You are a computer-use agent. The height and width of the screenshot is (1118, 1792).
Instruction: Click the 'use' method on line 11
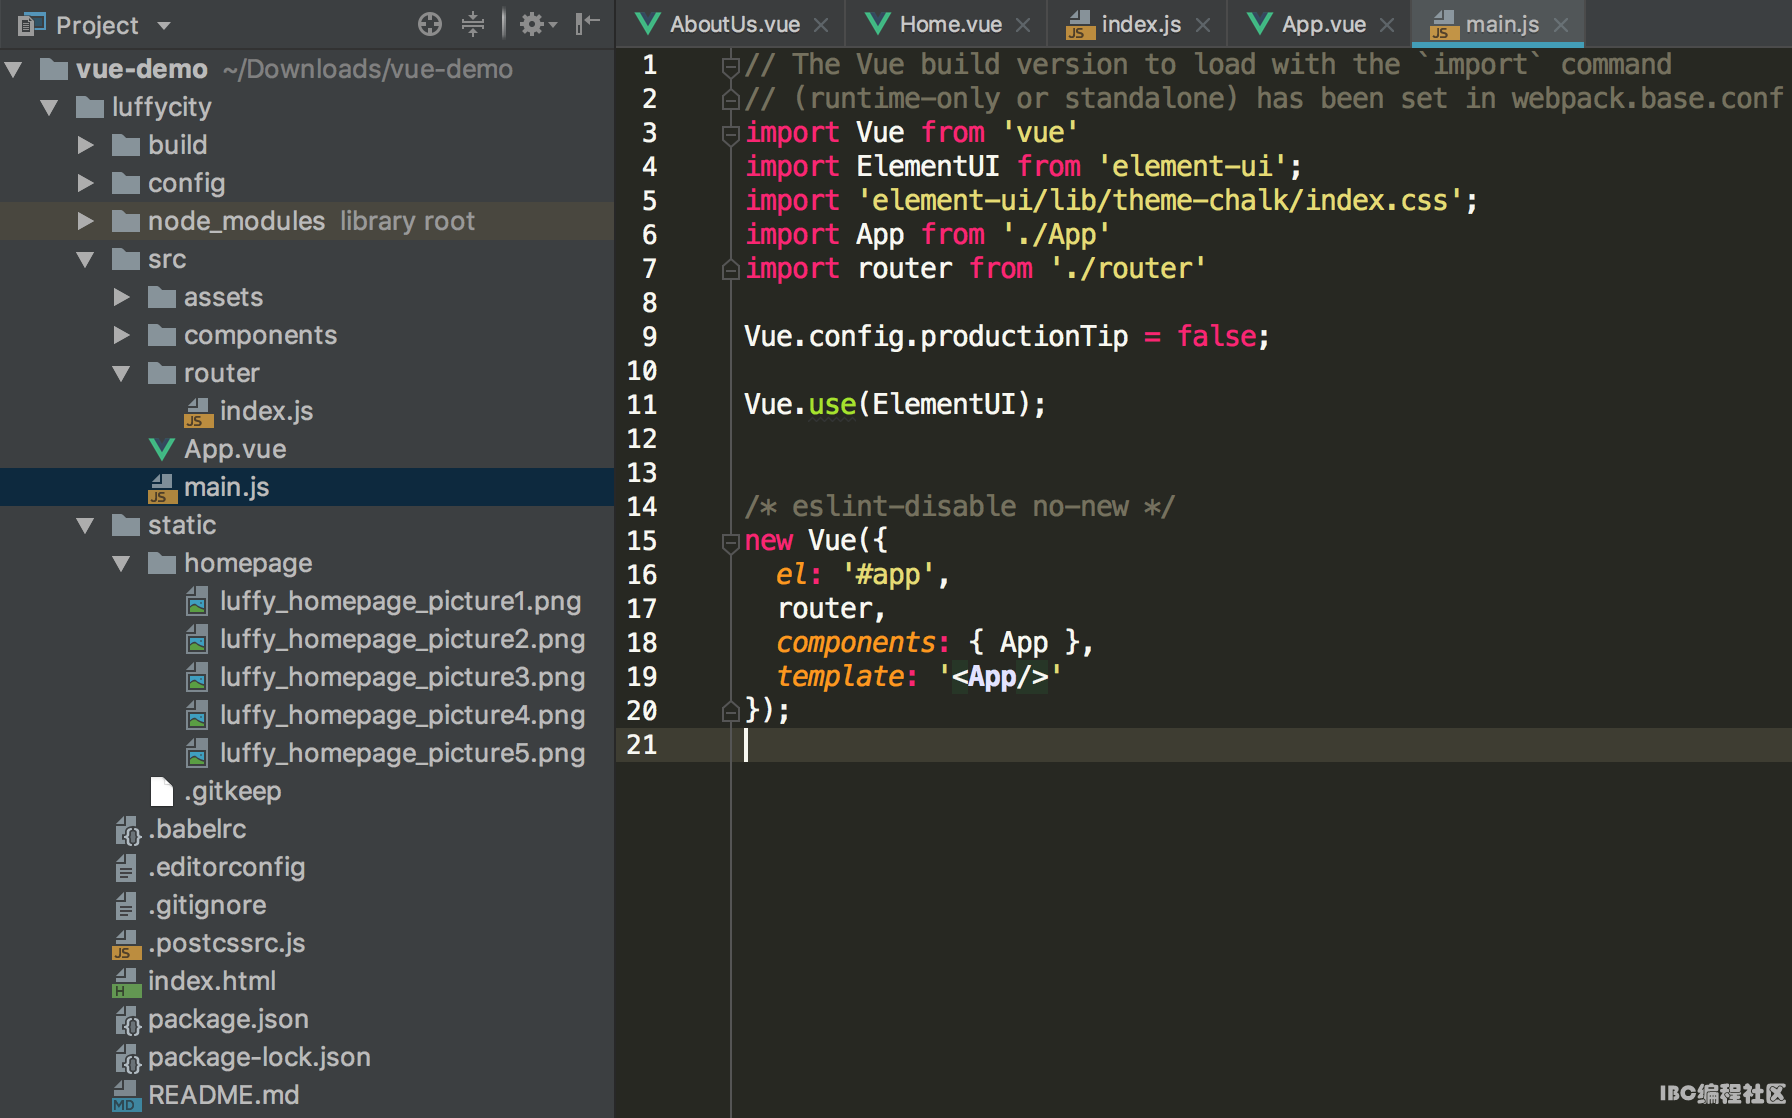pyautogui.click(x=832, y=404)
